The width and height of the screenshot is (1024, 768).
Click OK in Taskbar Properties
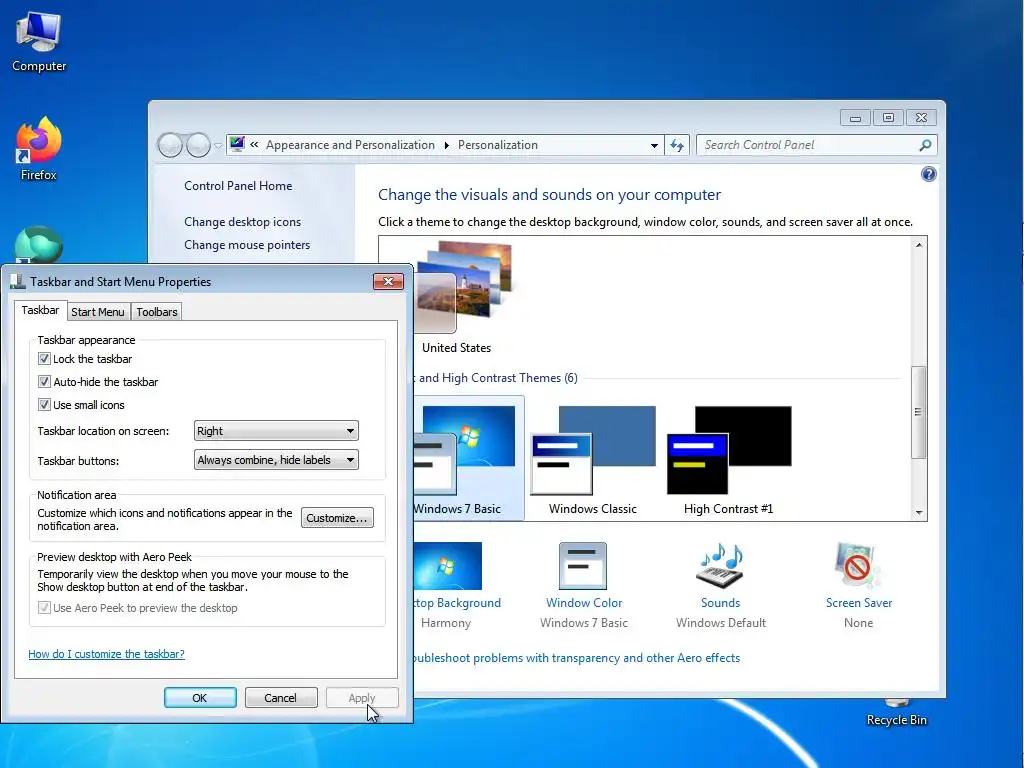[200, 697]
